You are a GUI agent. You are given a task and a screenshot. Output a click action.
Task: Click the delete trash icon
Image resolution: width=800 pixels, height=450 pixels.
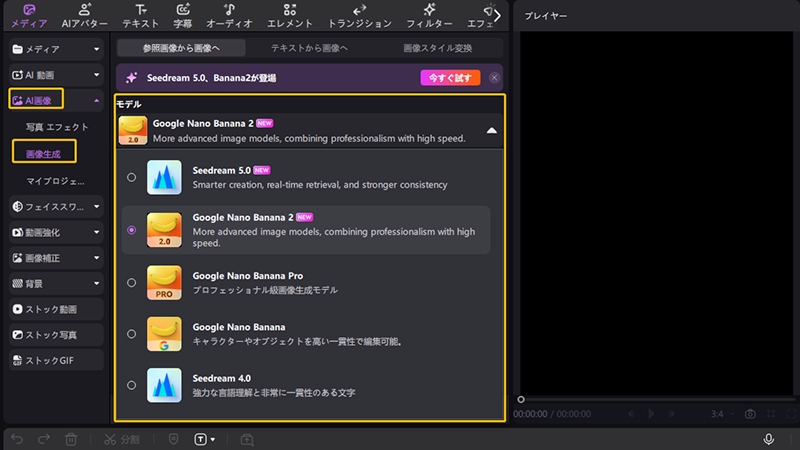[x=71, y=439]
